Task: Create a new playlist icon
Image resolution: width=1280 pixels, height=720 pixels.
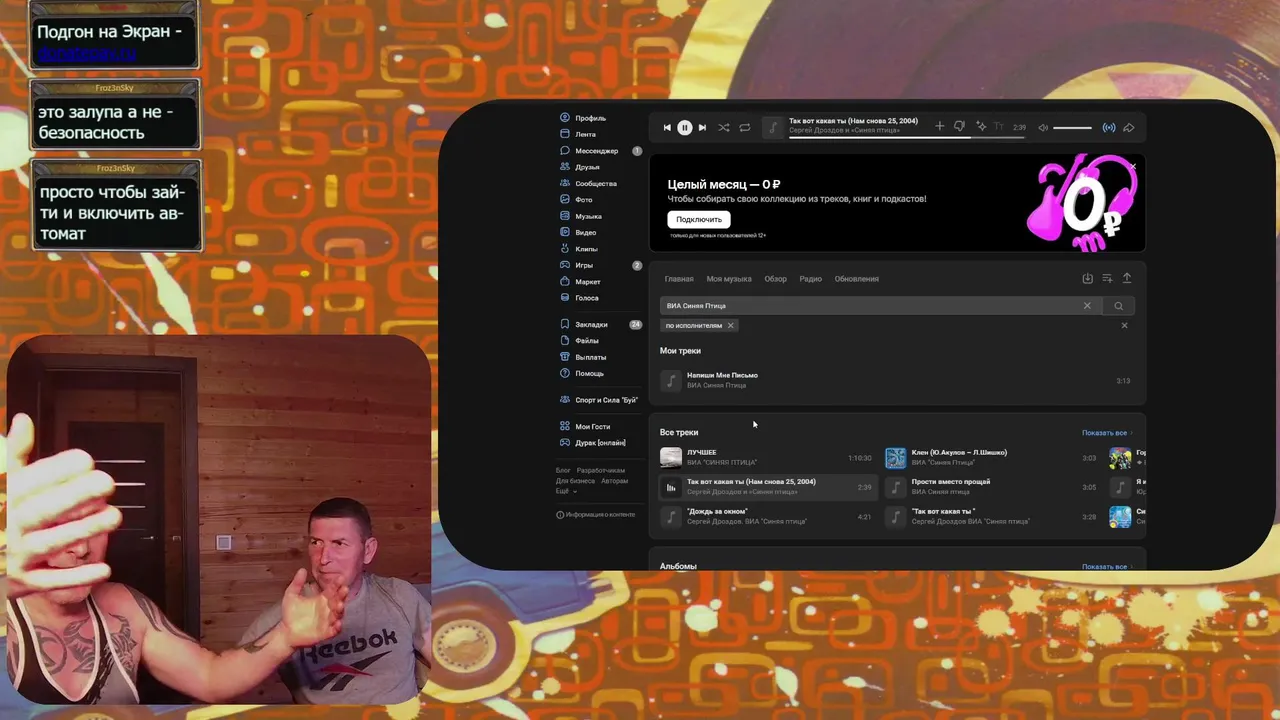Action: click(1107, 279)
